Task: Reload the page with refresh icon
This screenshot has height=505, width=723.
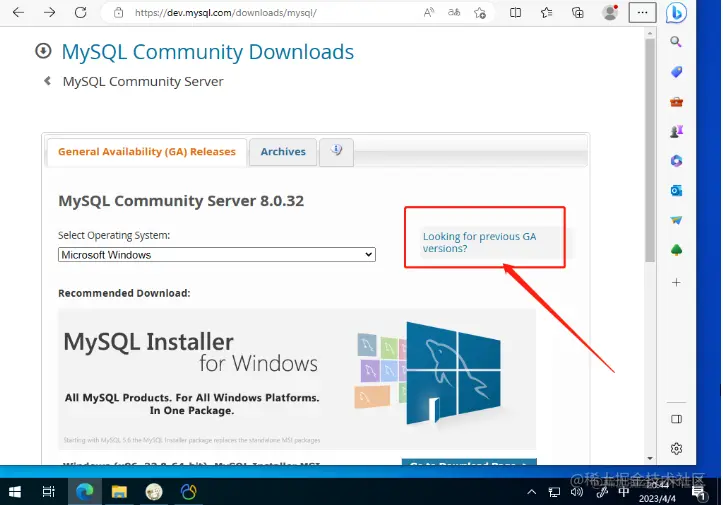Action: (x=81, y=12)
